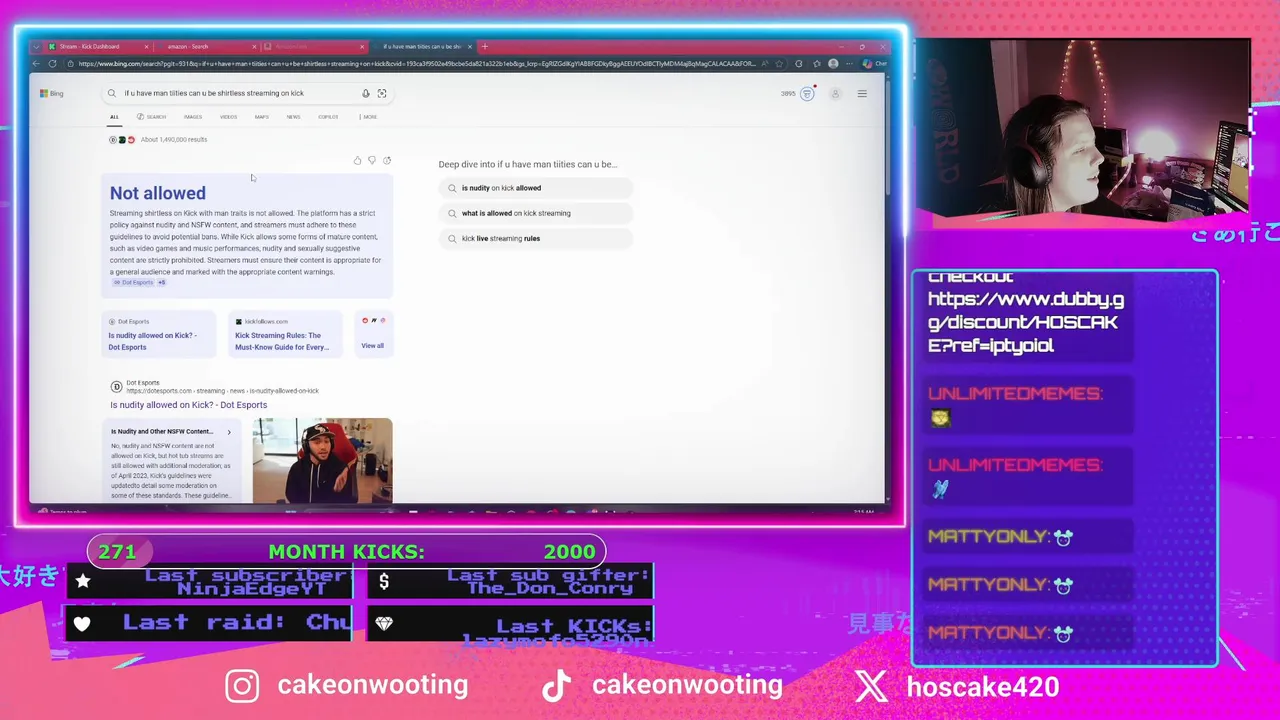Click 'kick live streaming rules' suggestion
This screenshot has height=720, width=1280.
coord(536,238)
